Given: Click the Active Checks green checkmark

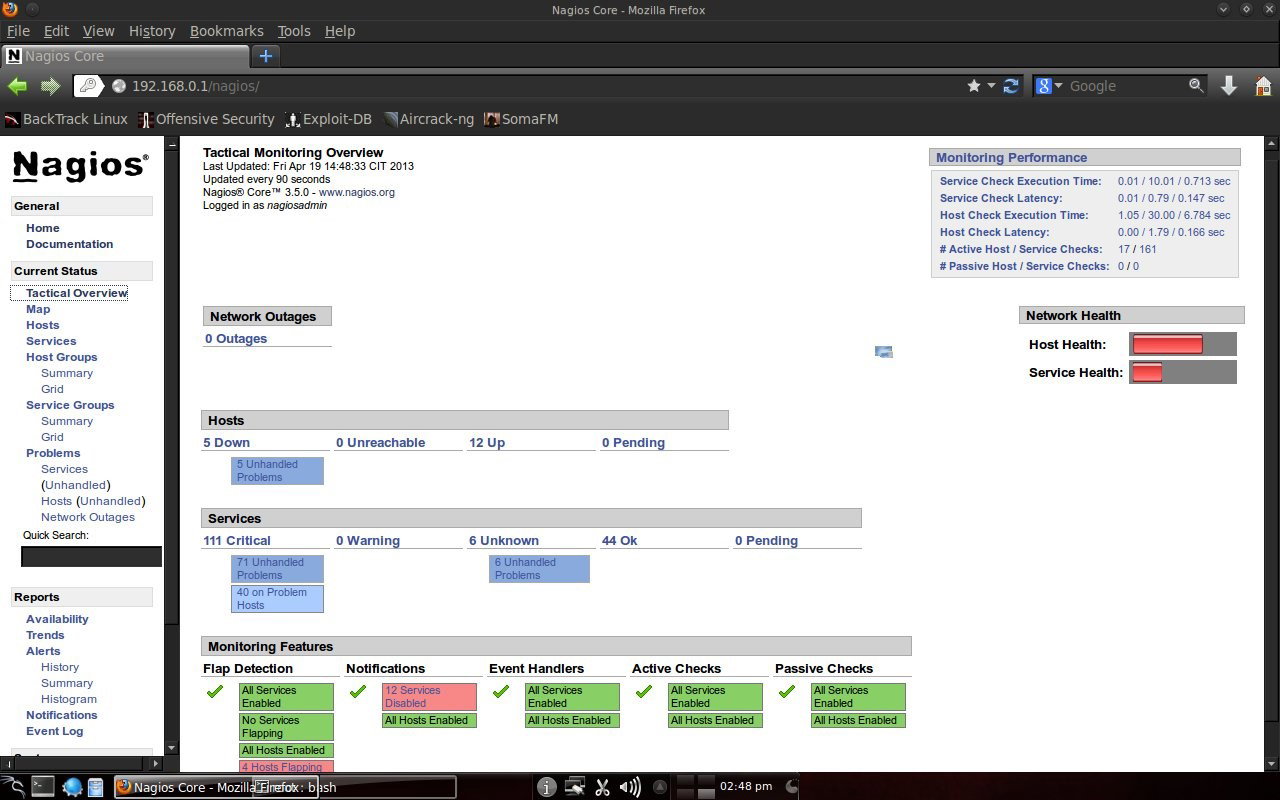Looking at the screenshot, I should (x=643, y=691).
